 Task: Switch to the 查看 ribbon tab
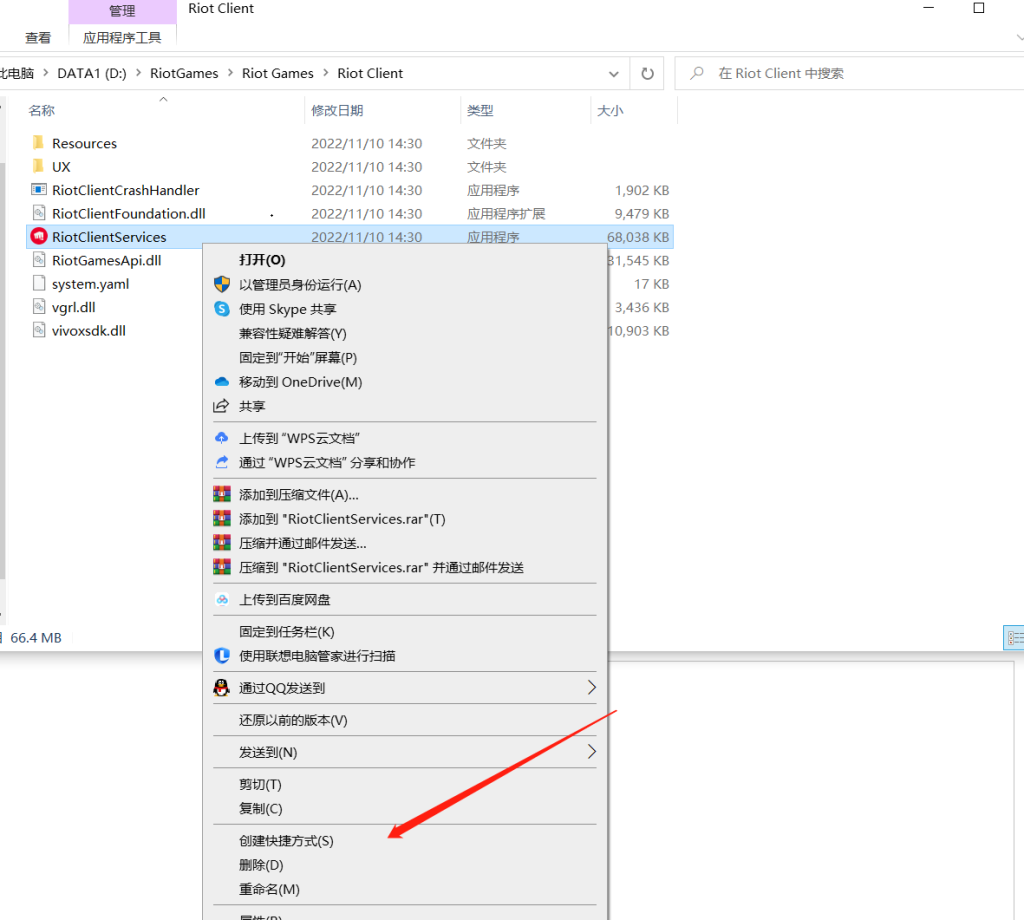(x=38, y=38)
